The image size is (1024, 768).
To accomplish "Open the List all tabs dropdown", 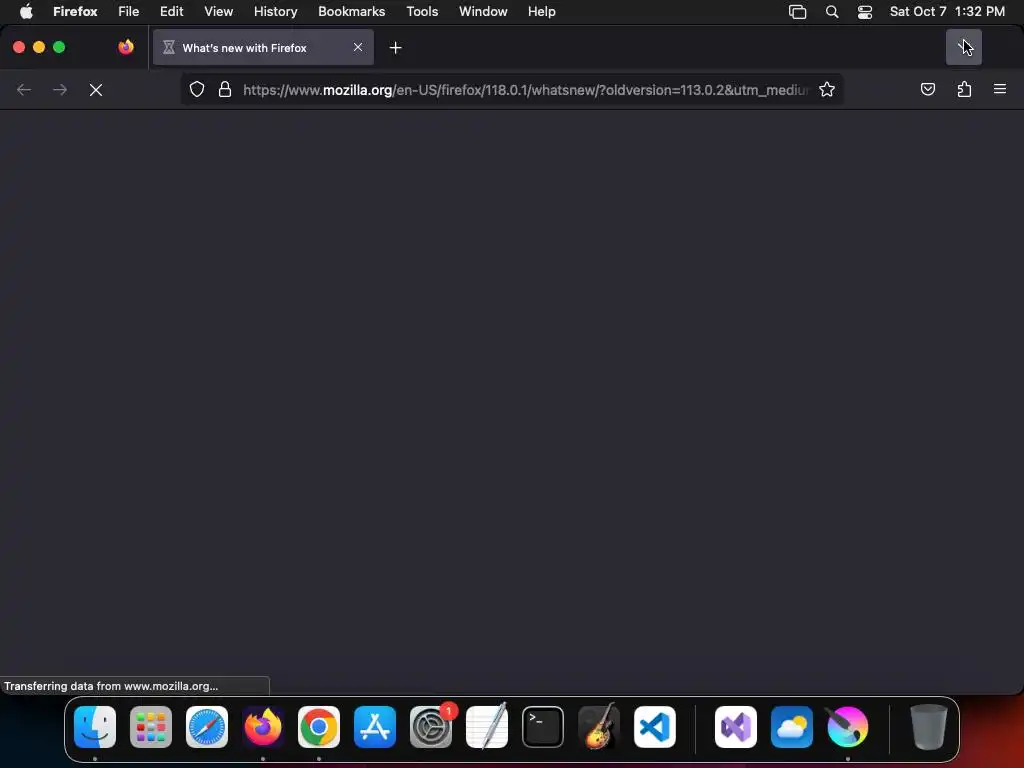I will click(x=963, y=47).
